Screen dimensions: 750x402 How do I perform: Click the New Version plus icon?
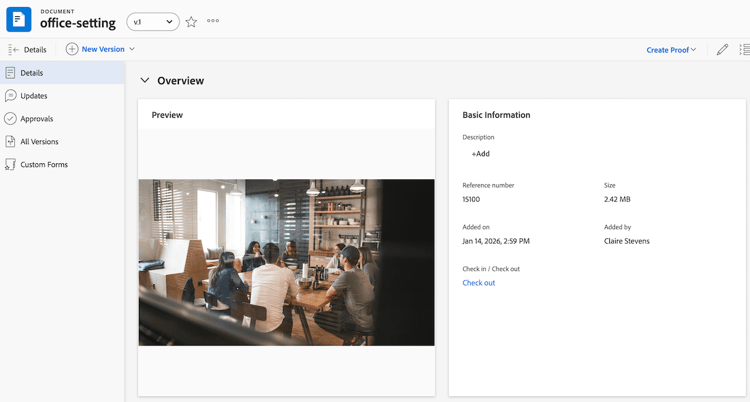(72, 49)
